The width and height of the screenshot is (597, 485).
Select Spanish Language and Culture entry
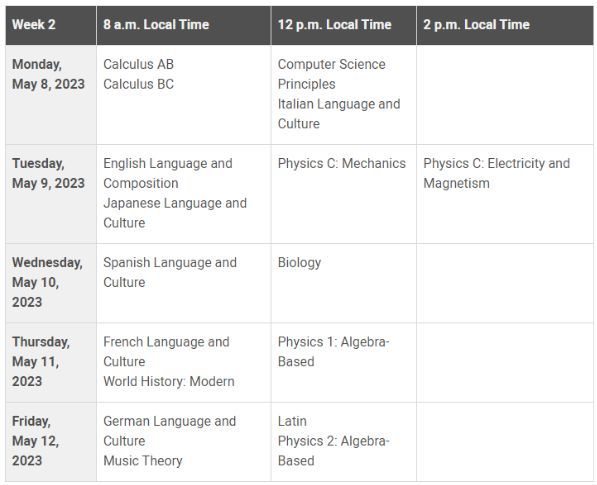170,272
